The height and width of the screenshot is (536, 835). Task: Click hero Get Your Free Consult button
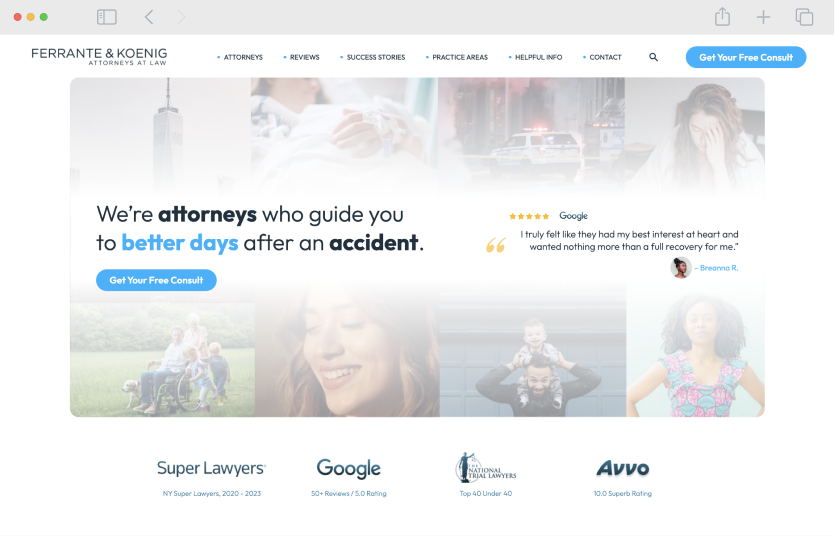click(156, 280)
